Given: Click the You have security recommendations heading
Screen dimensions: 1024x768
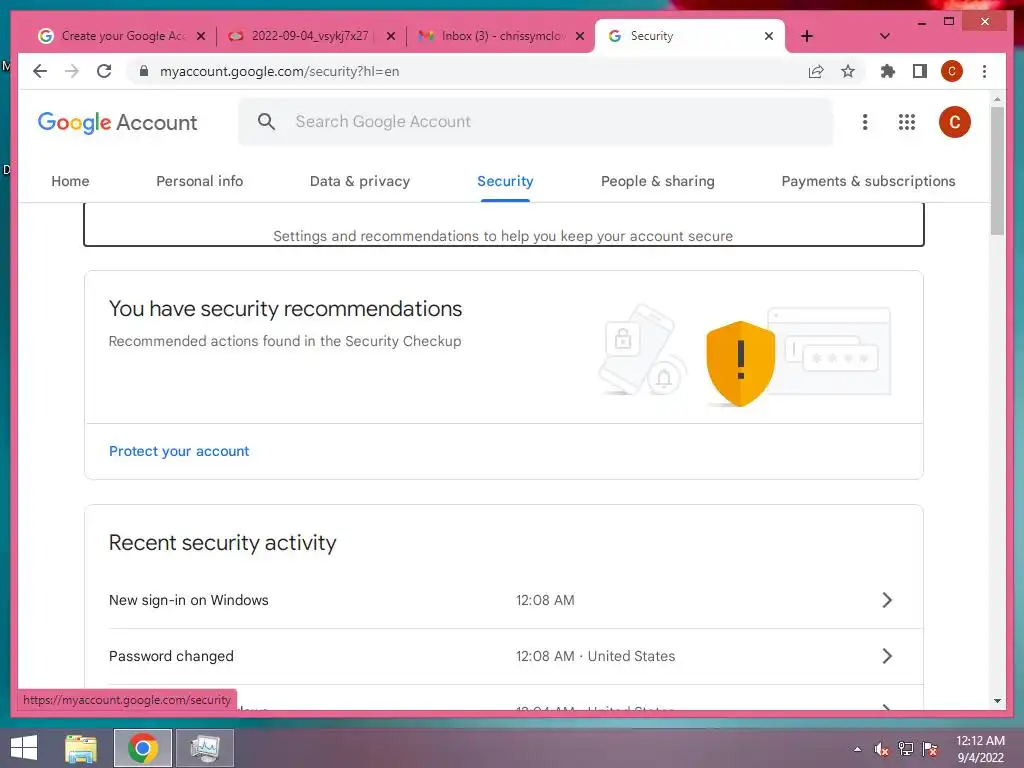Looking at the screenshot, I should click(x=285, y=309).
